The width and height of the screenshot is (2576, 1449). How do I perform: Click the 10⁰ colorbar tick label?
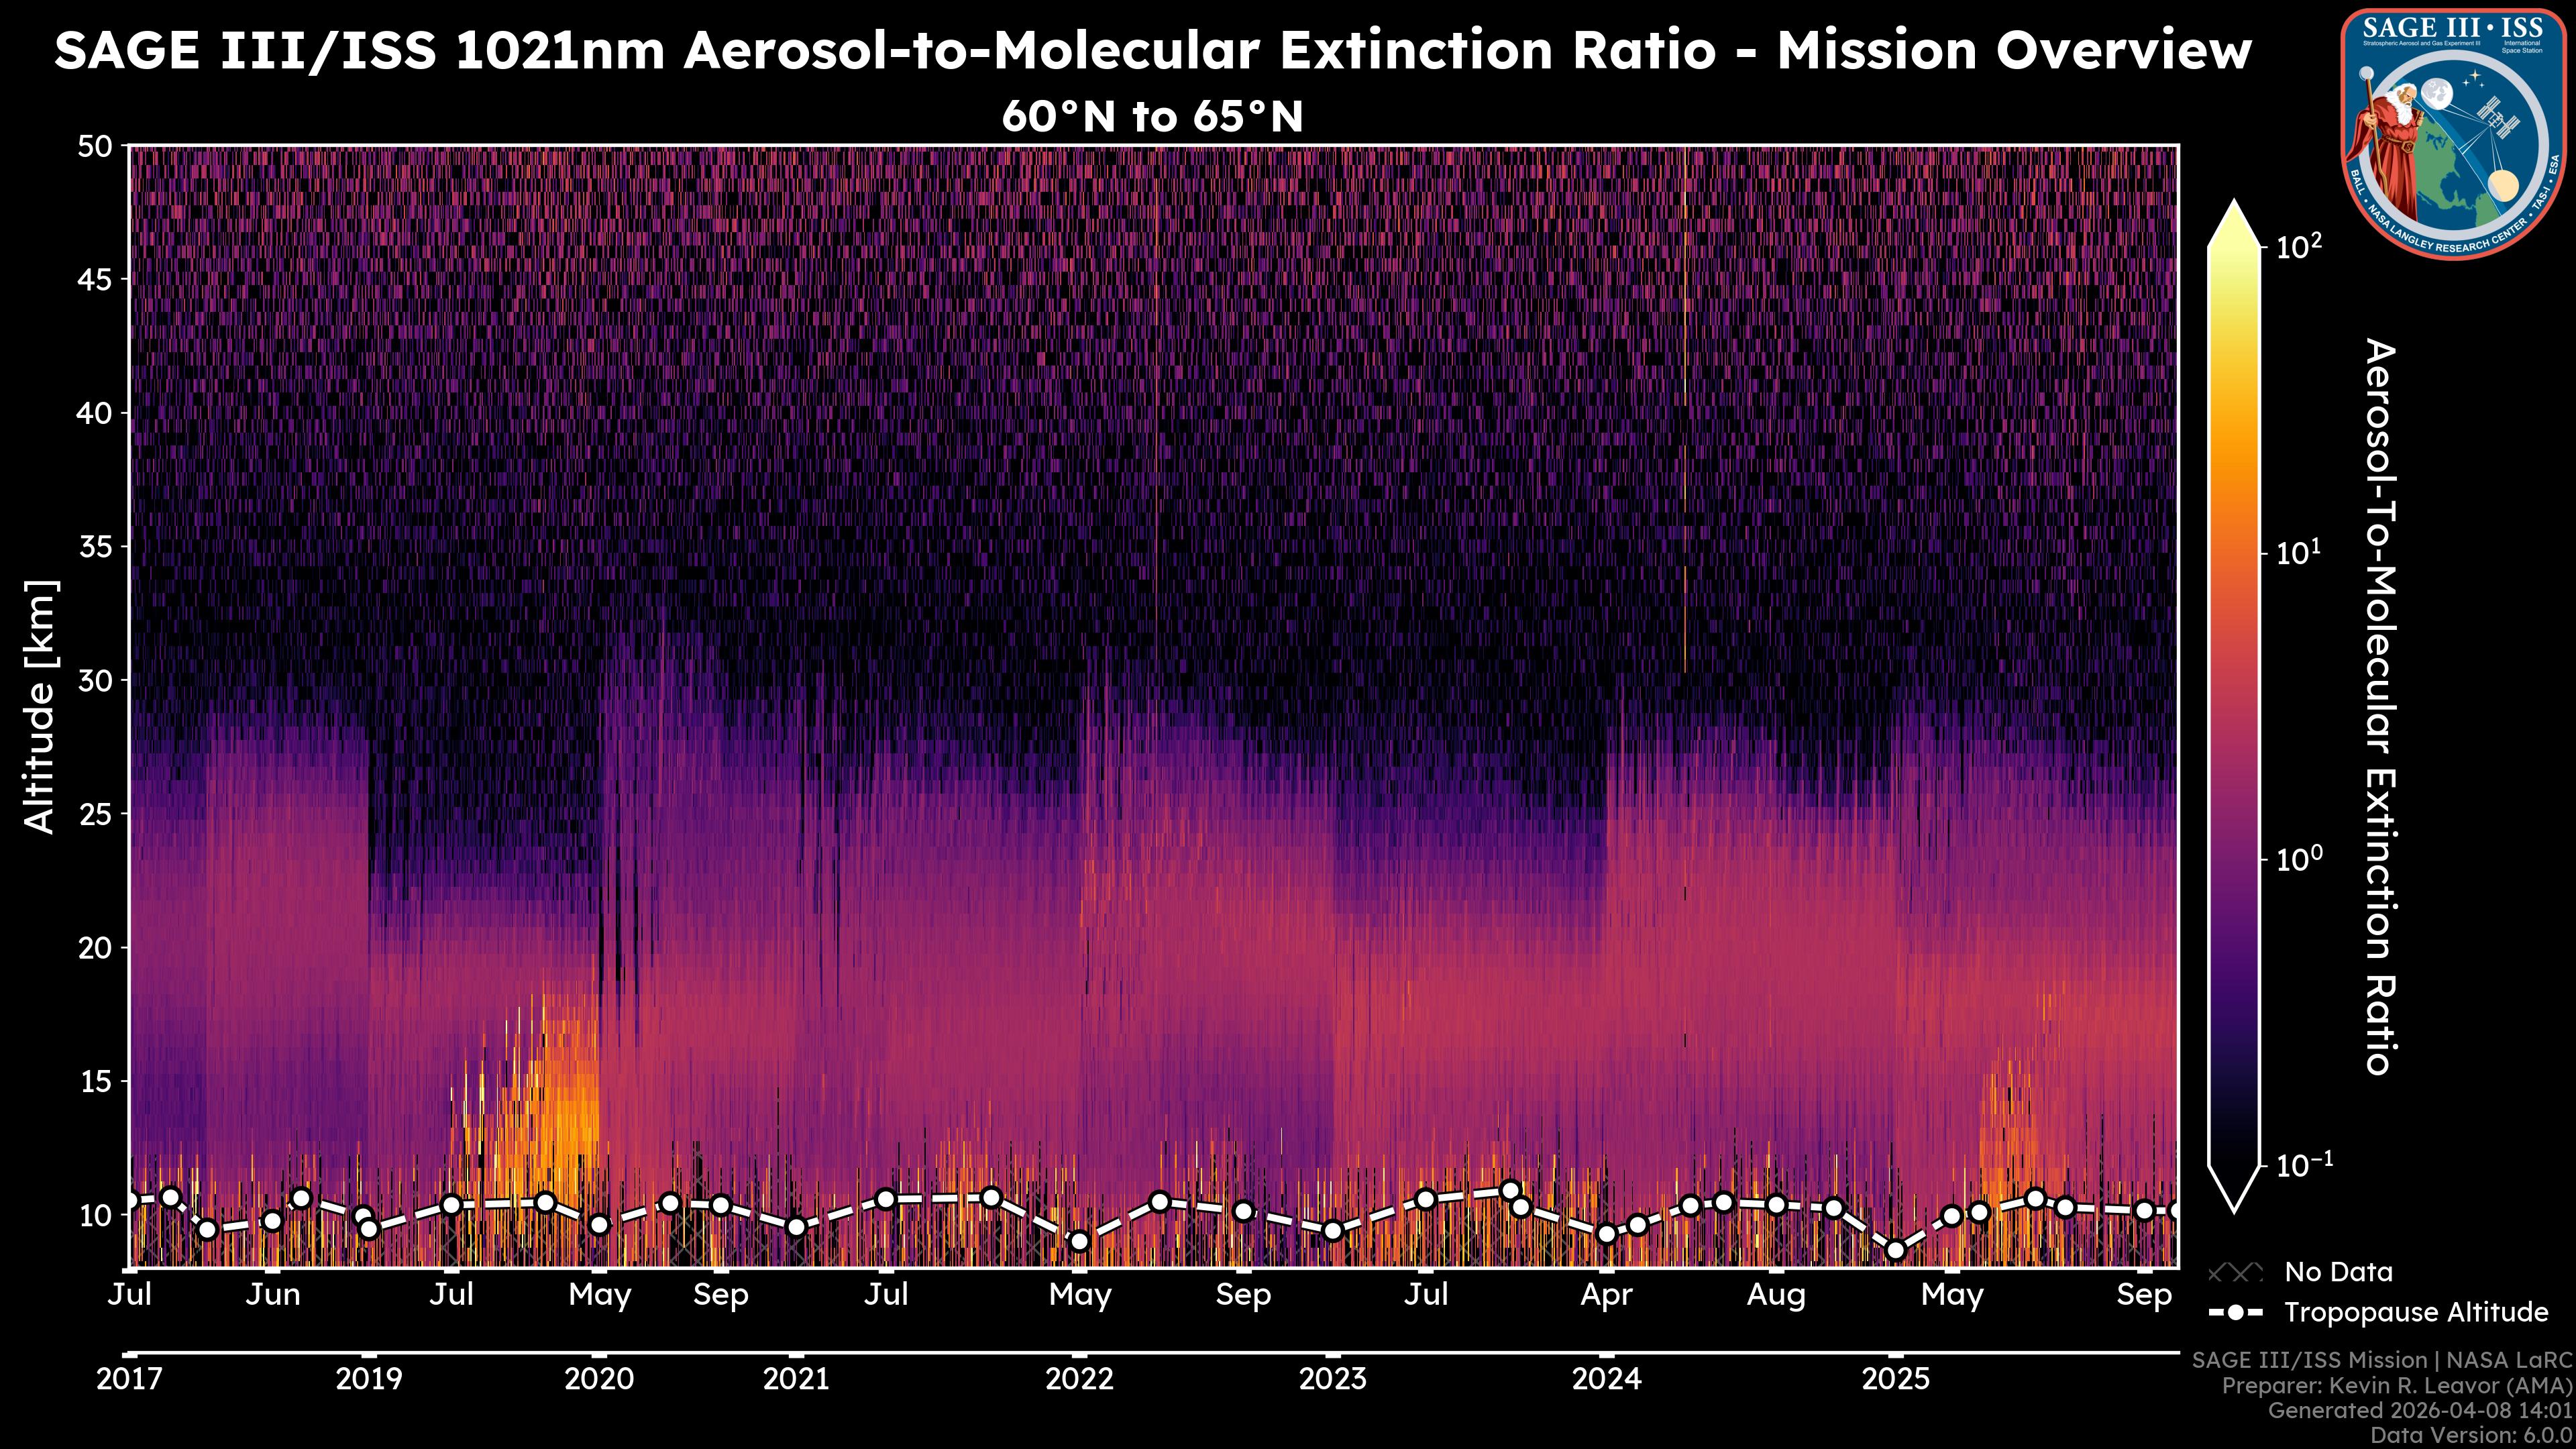pyautogui.click(x=2299, y=859)
